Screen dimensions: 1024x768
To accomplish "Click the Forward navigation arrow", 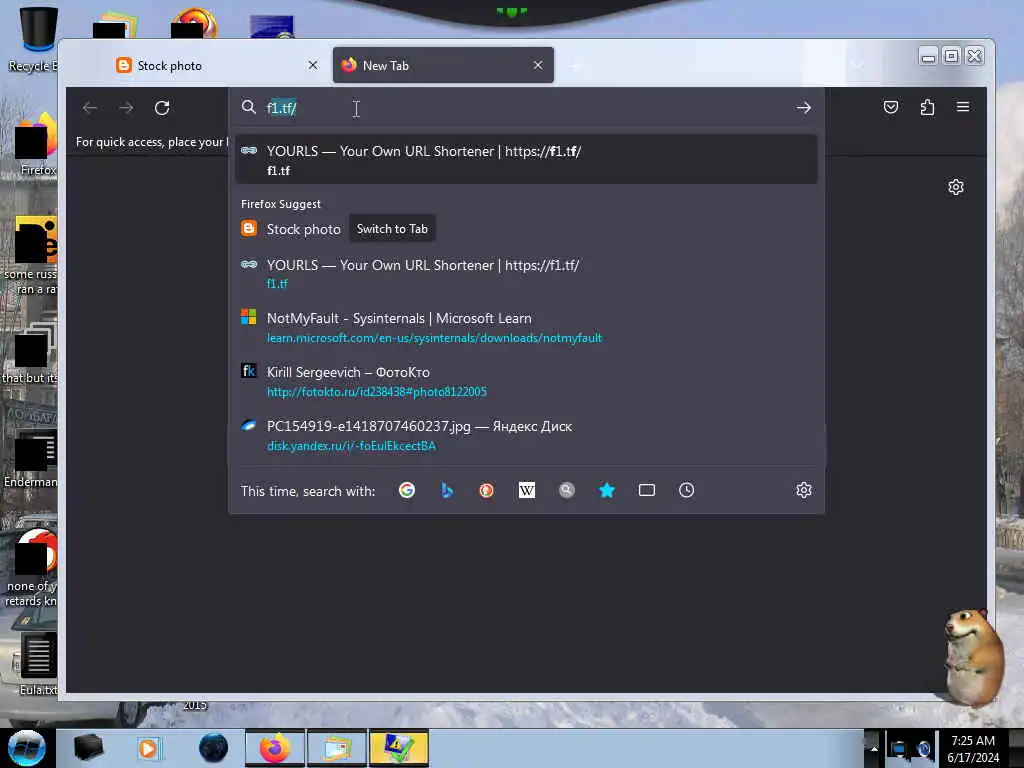I will (126, 108).
